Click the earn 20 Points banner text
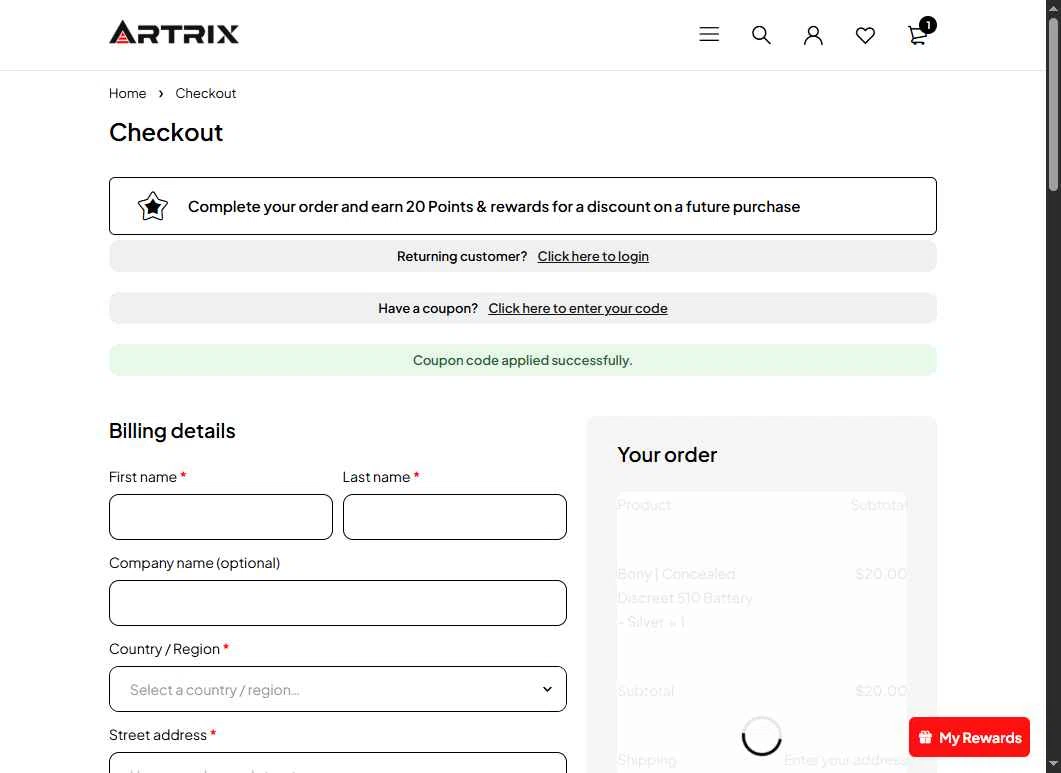 click(x=494, y=207)
